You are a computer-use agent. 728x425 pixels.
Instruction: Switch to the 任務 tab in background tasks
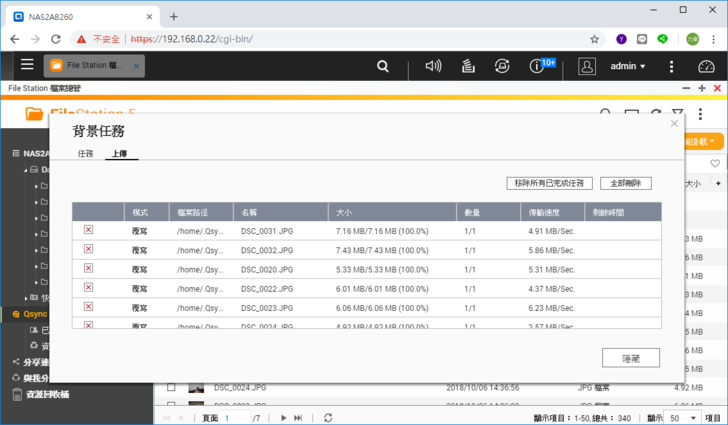[85, 154]
